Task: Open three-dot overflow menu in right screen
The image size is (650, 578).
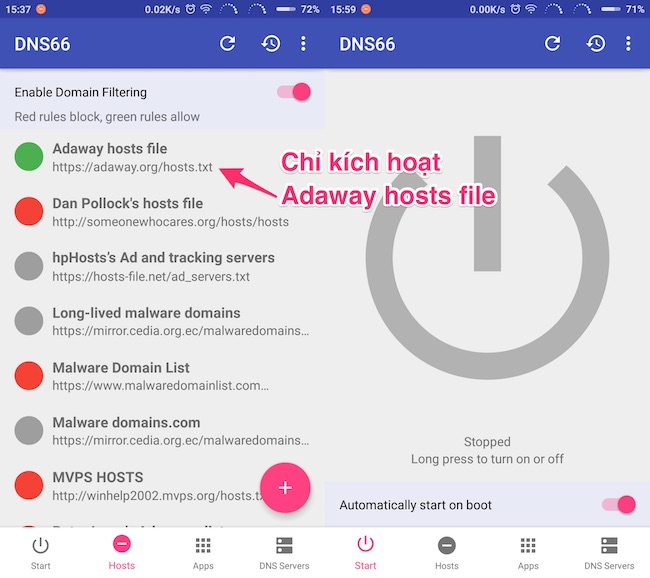Action: click(628, 43)
